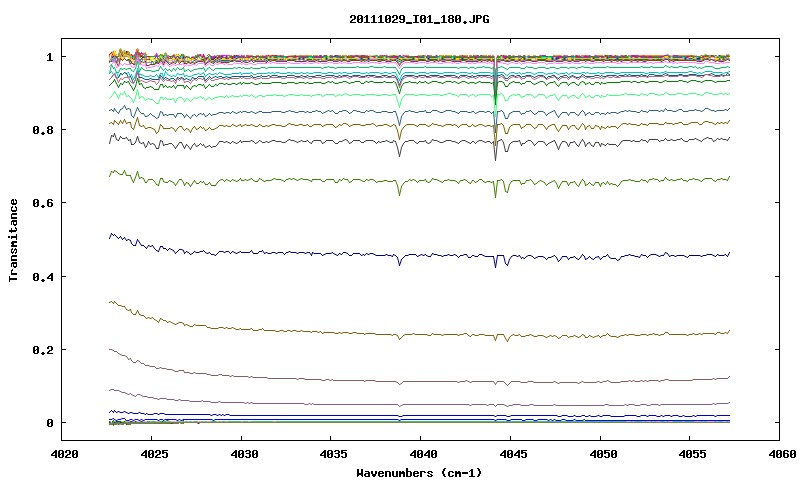800x480 pixels.
Task: Click the Wavenumbers (cm-1) x-axis label
Action: coord(419,473)
